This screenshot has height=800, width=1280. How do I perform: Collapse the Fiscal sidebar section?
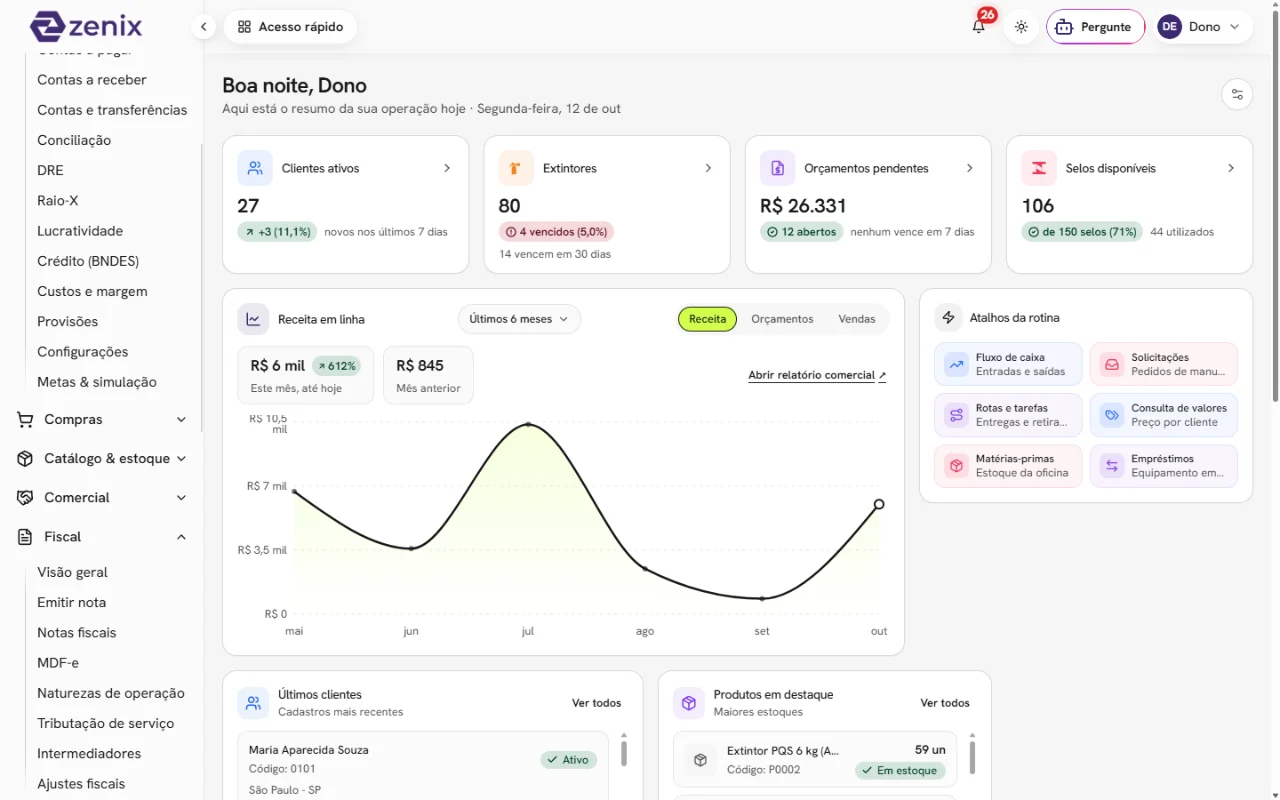click(x=102, y=537)
